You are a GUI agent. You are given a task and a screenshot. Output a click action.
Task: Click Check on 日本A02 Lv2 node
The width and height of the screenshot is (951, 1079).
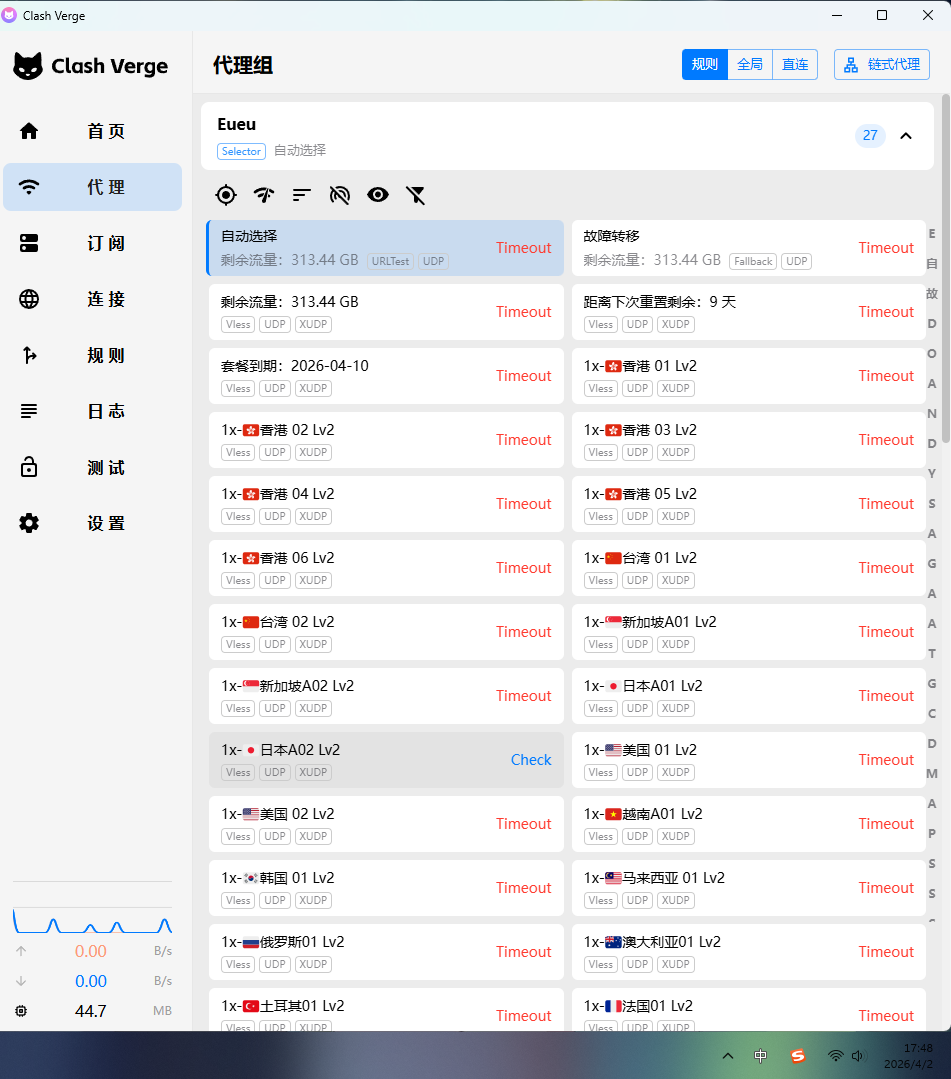coord(531,760)
